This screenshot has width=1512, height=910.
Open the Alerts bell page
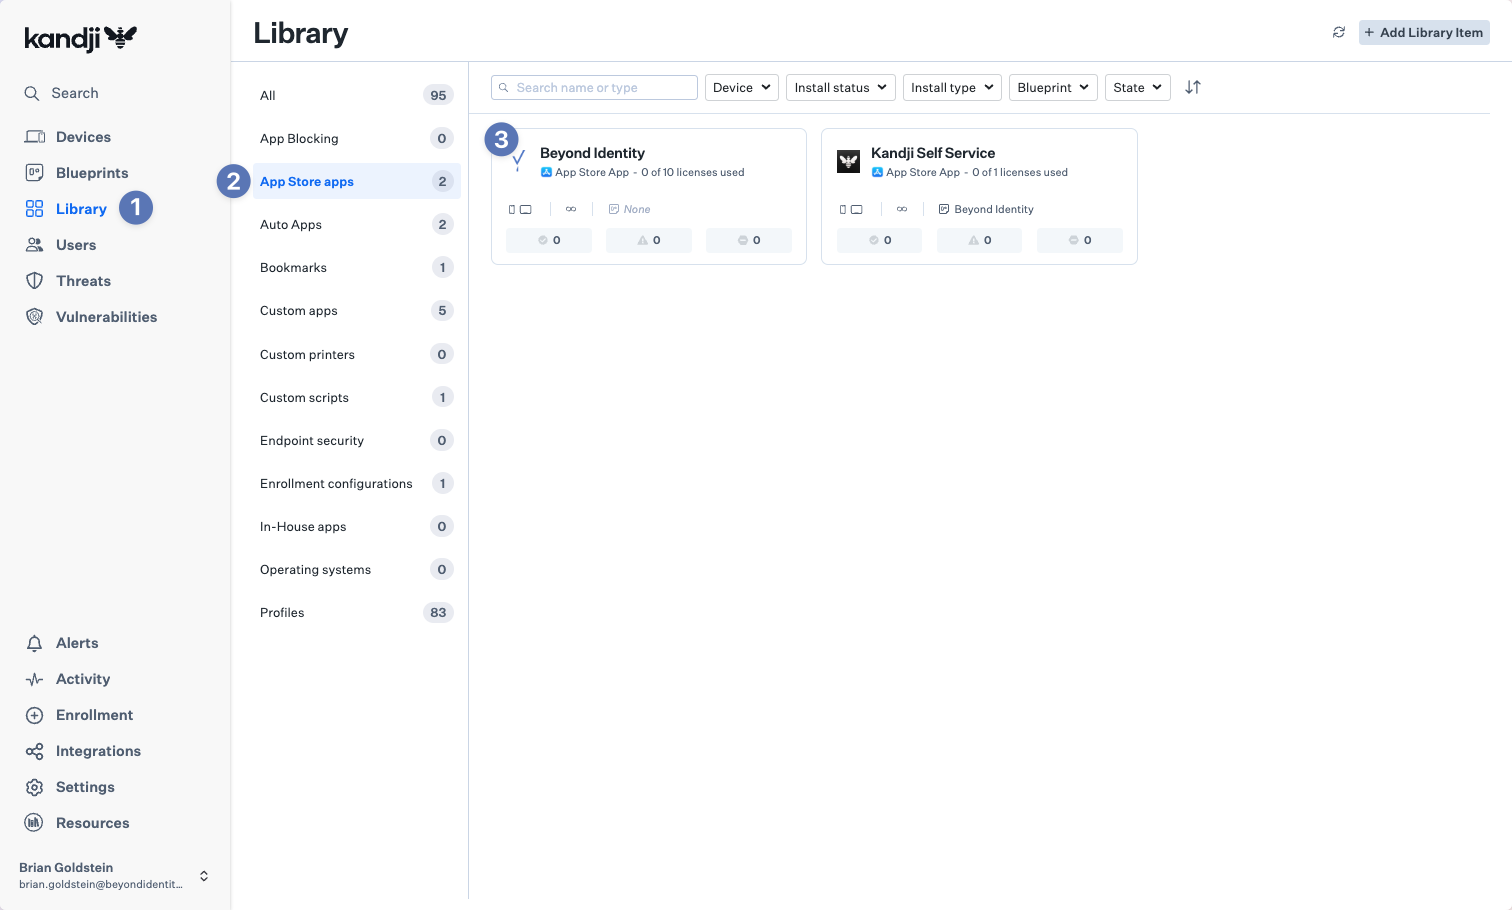pos(77,643)
